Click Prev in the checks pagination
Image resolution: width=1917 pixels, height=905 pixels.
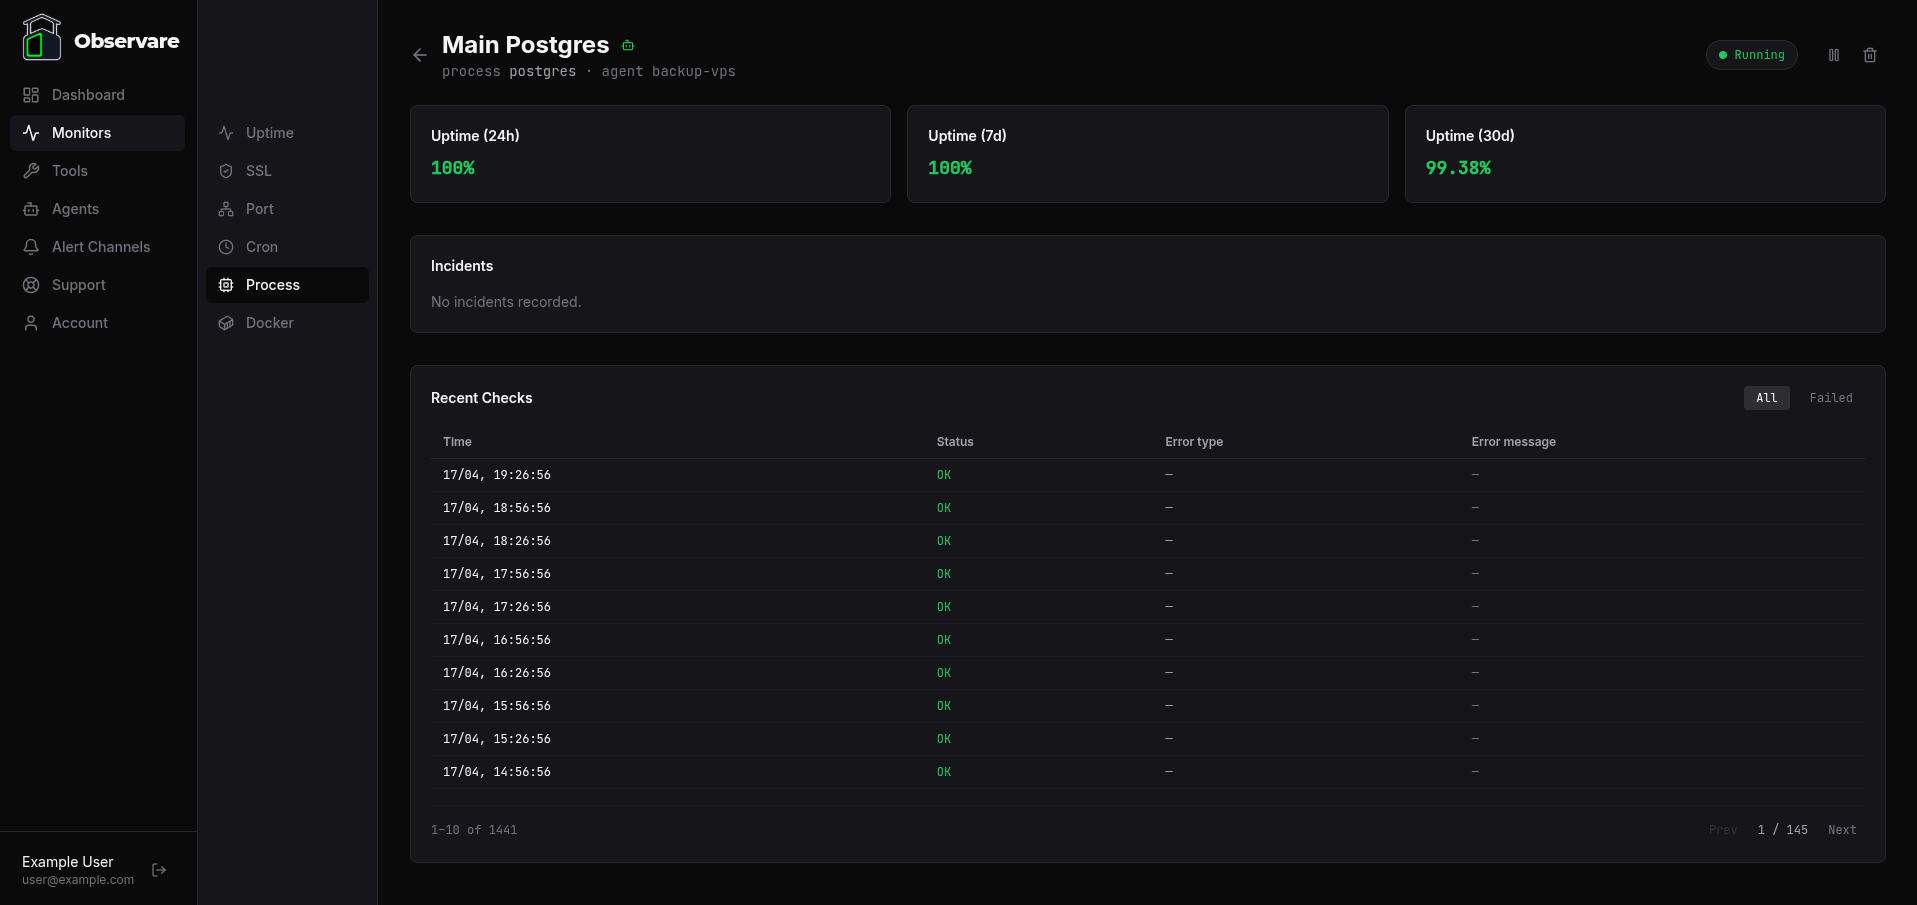point(1722,830)
